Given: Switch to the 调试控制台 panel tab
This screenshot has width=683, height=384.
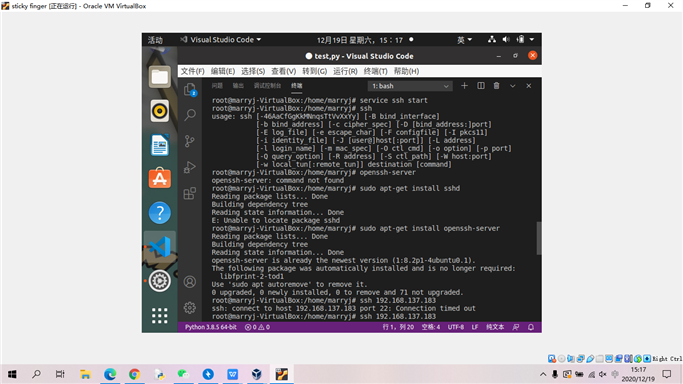Looking at the screenshot, I should [267, 86].
